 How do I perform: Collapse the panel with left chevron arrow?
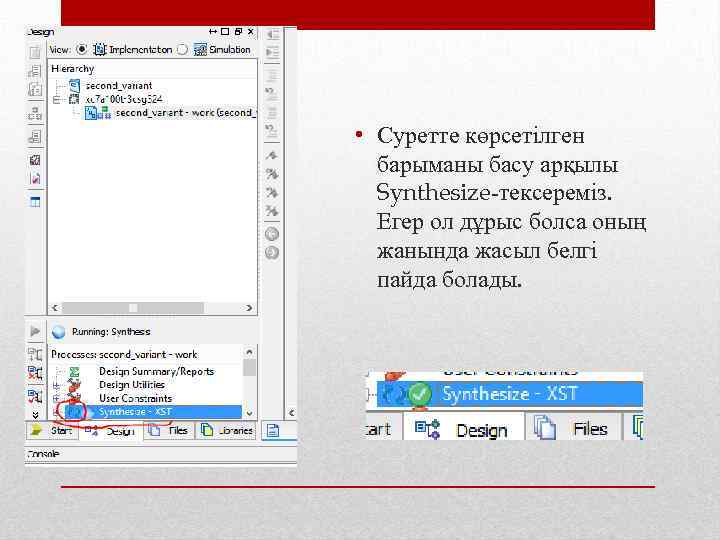click(x=291, y=413)
